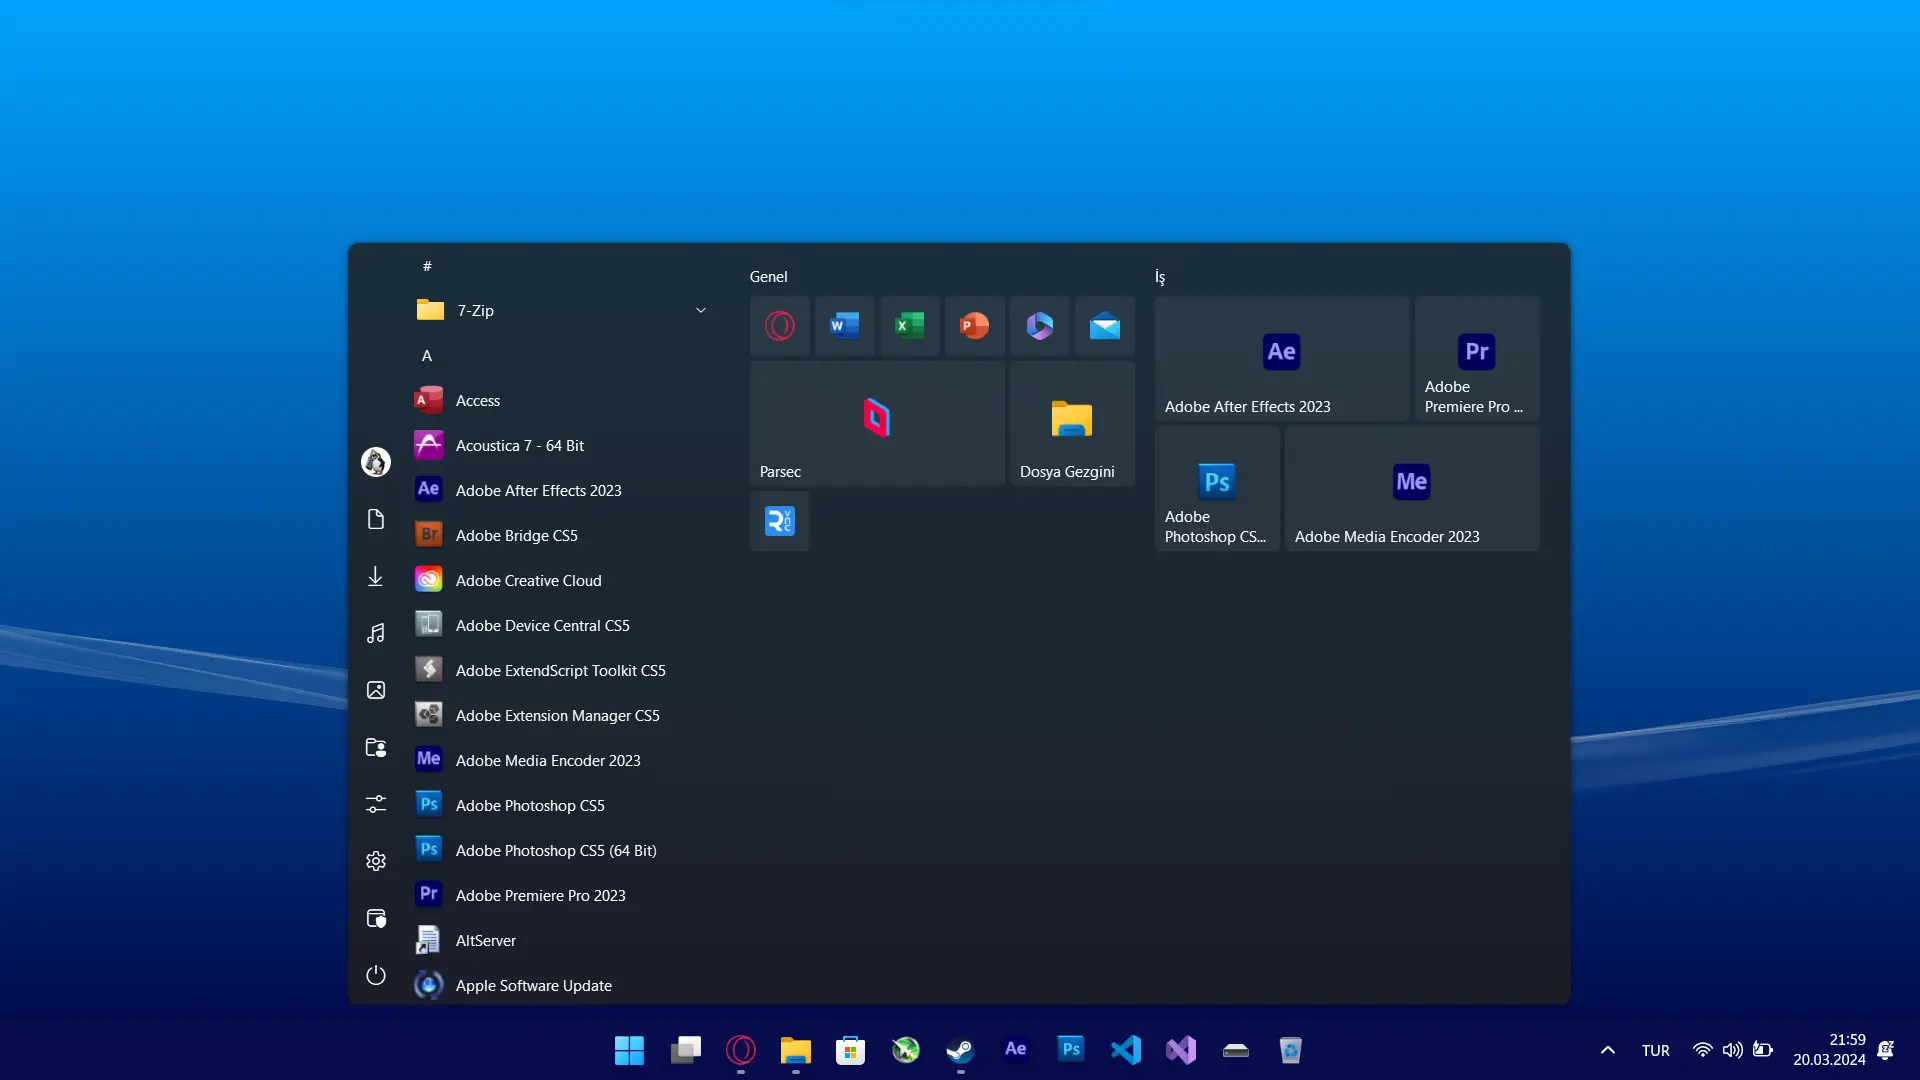Open Adobe After Effects 2023 in app list
Viewport: 1920px width, 1080px height.
[563, 490]
